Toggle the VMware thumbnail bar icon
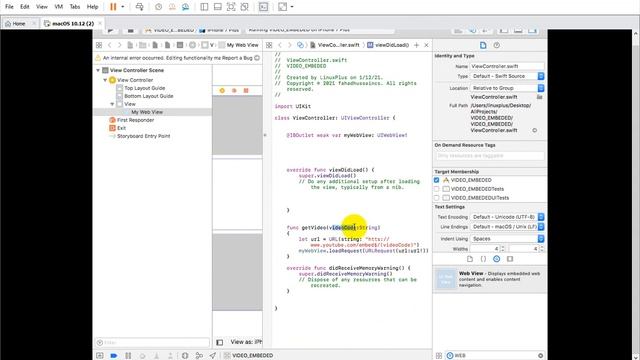This screenshot has width=640, height=360. pyautogui.click(x=218, y=7)
